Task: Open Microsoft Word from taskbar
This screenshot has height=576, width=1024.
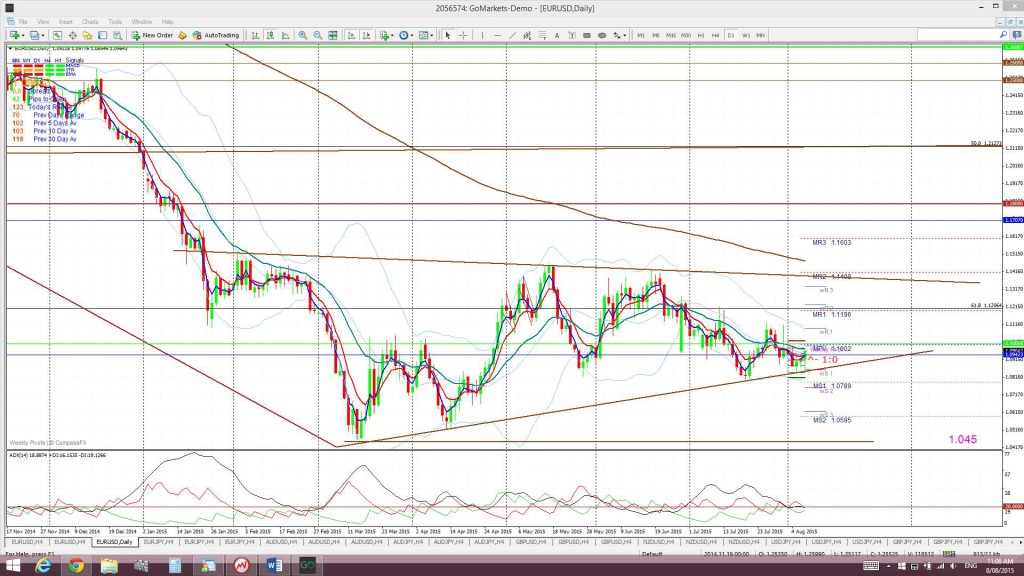Action: click(x=274, y=566)
